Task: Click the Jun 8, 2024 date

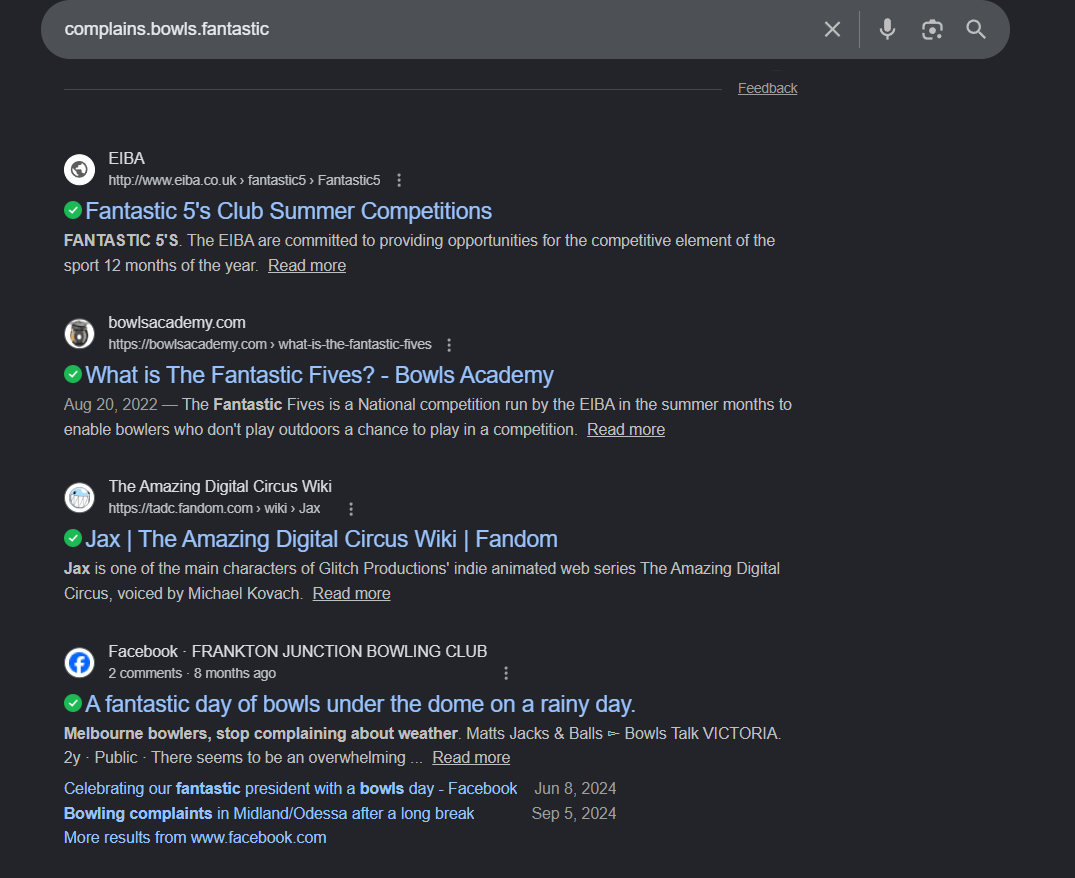Action: pos(575,789)
